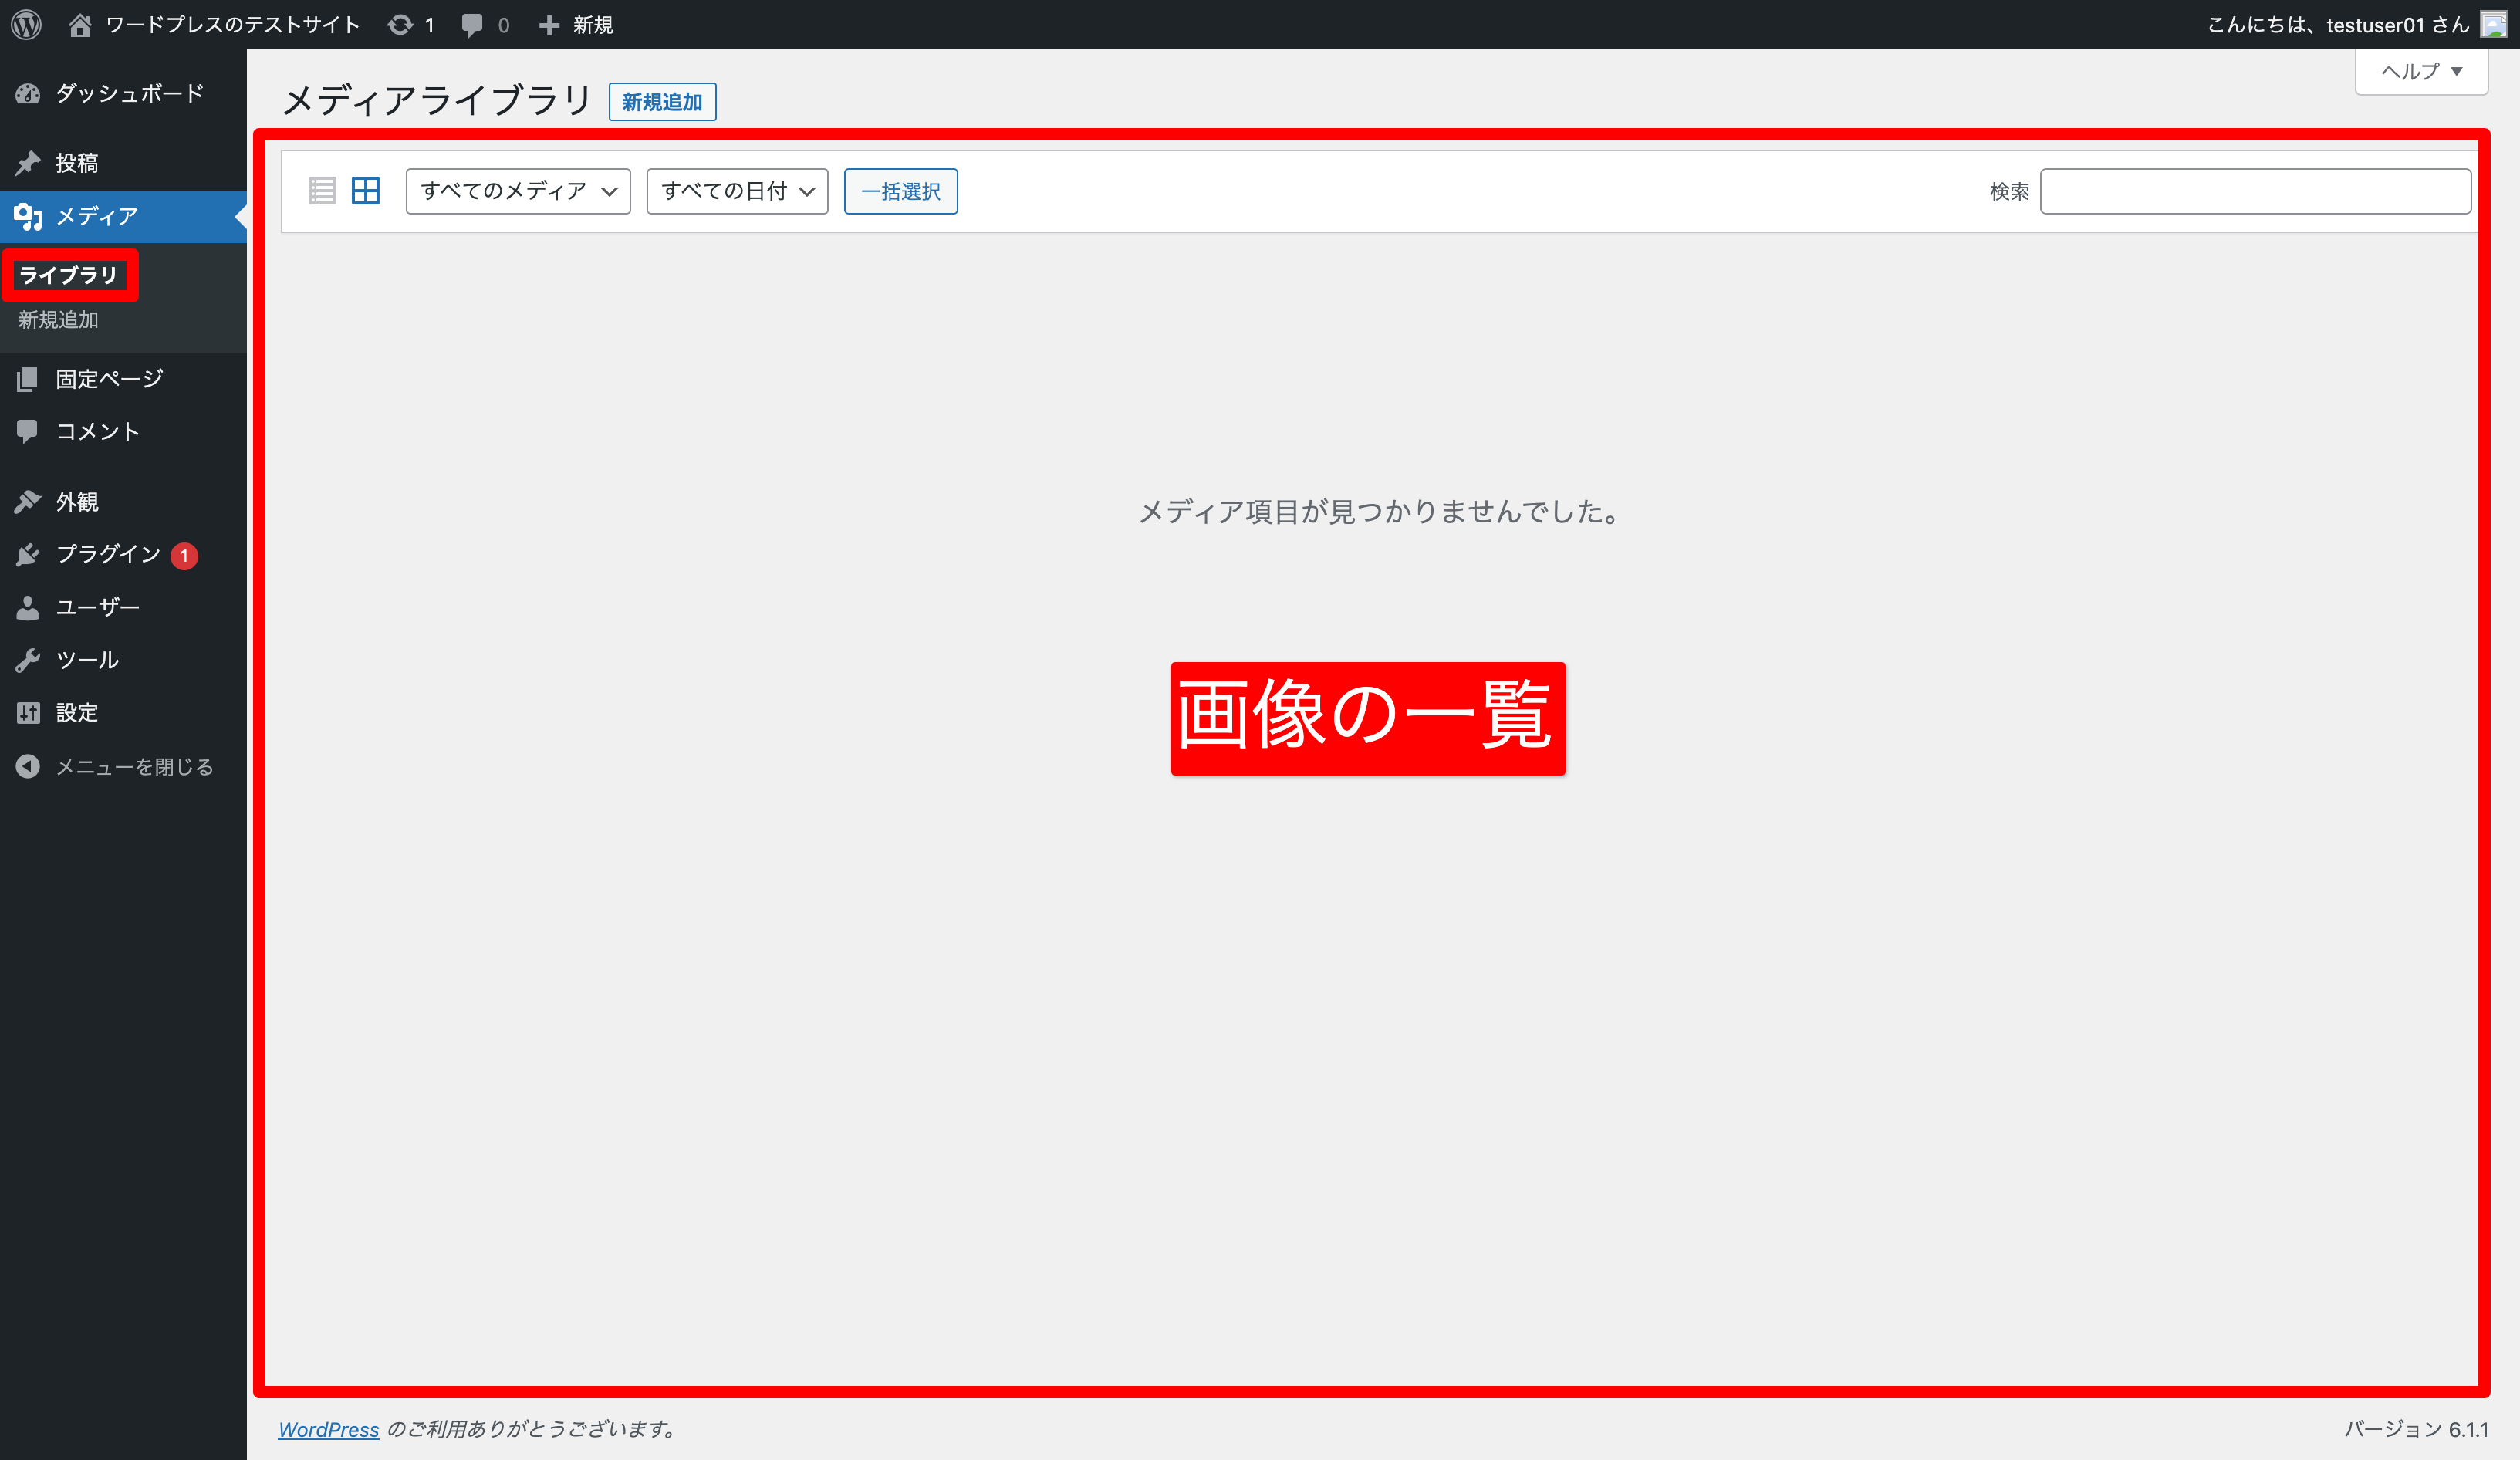The width and height of the screenshot is (2520, 1460).
Task: Open 投稿 posts menu
Action: pos(123,163)
